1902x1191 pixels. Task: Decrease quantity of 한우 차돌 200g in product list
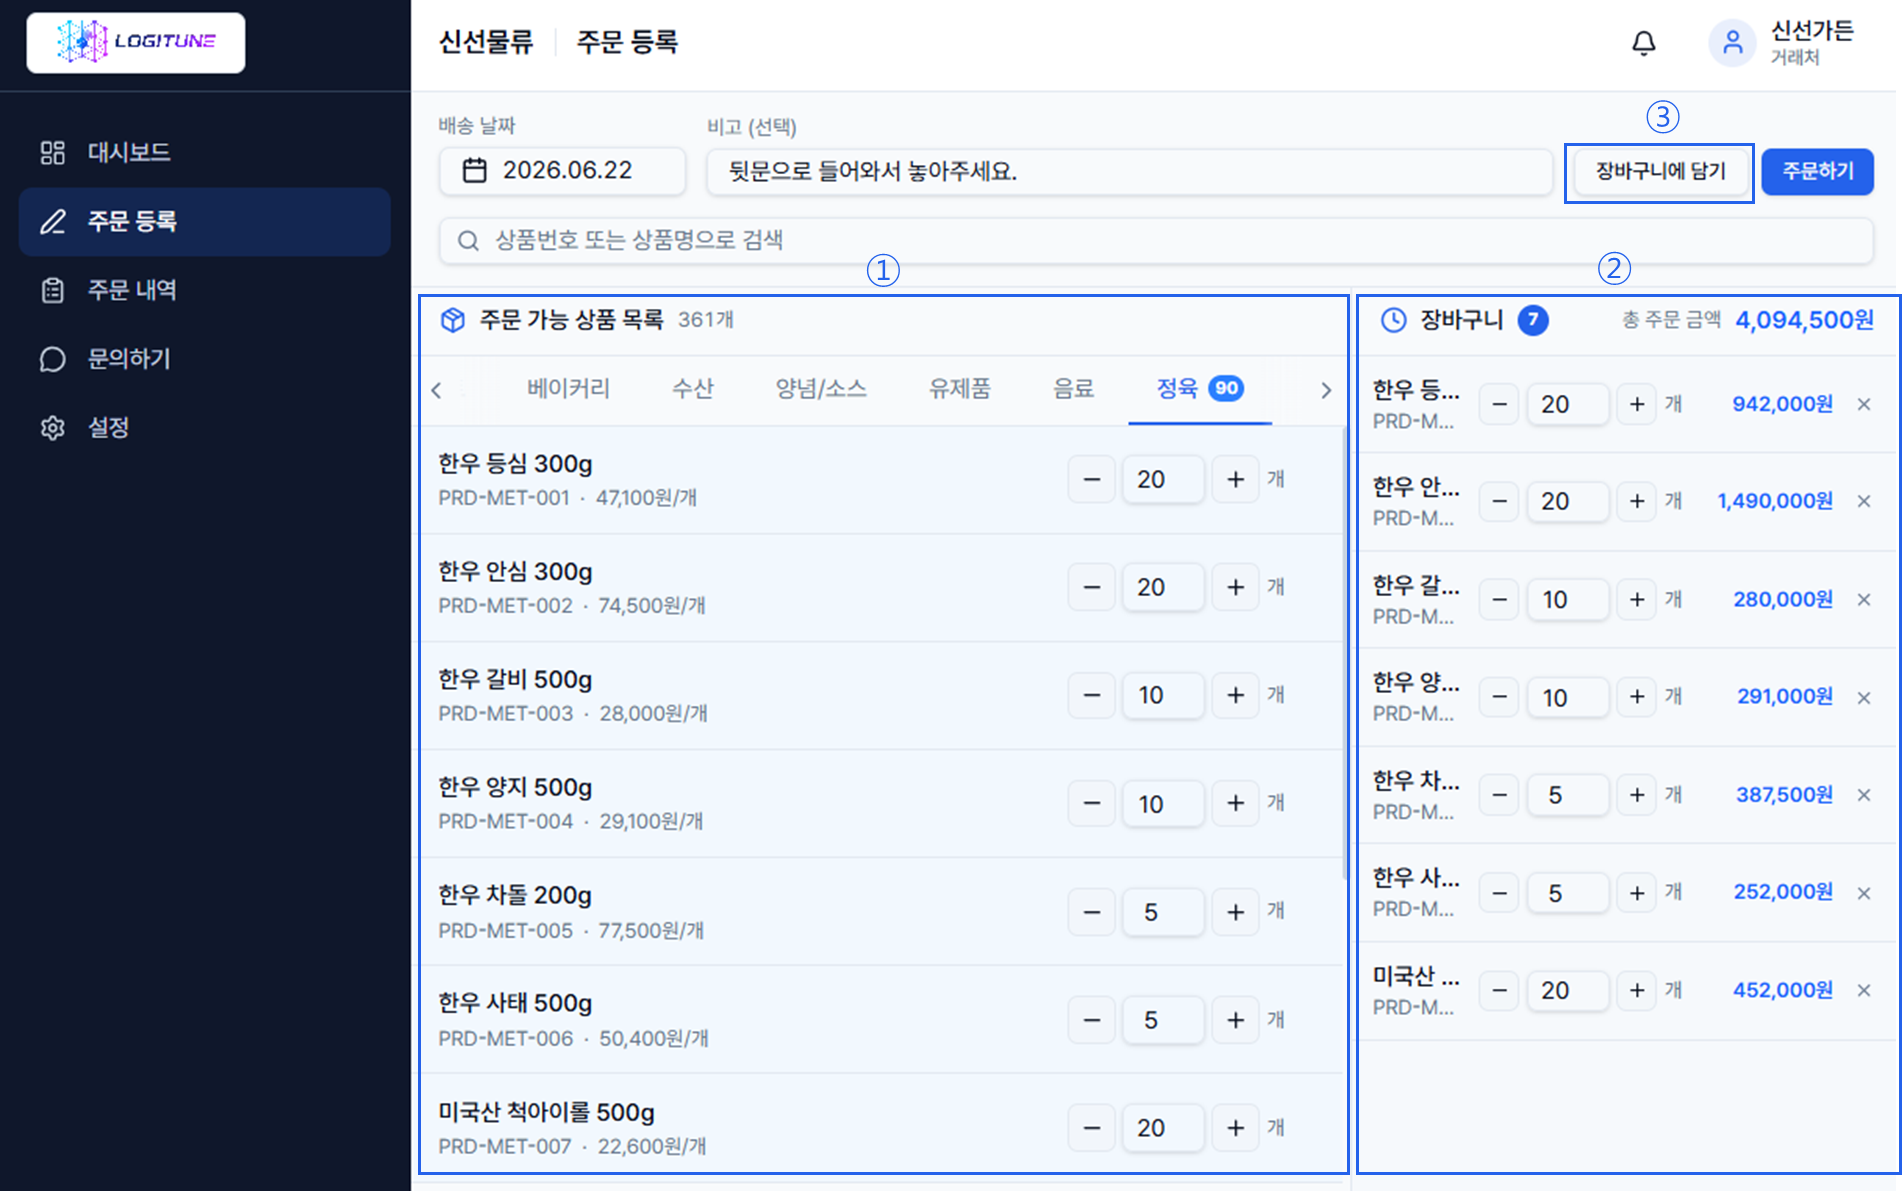(x=1092, y=912)
